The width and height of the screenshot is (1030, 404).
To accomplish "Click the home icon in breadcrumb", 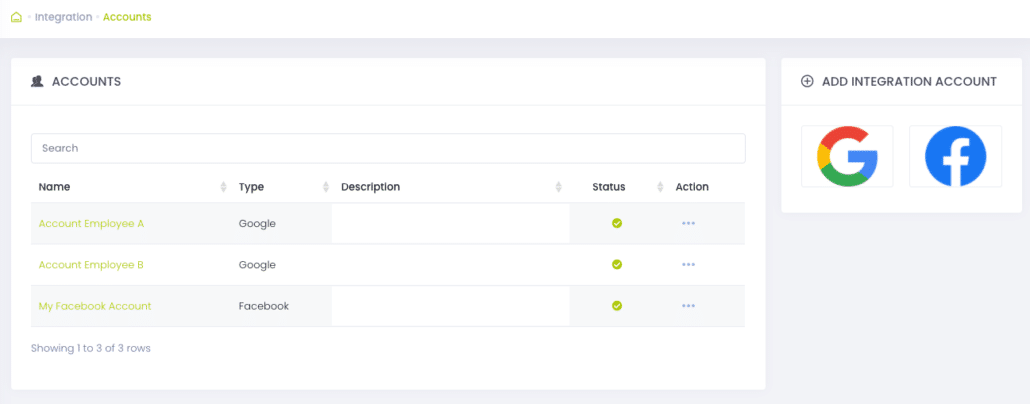I will coord(16,17).
